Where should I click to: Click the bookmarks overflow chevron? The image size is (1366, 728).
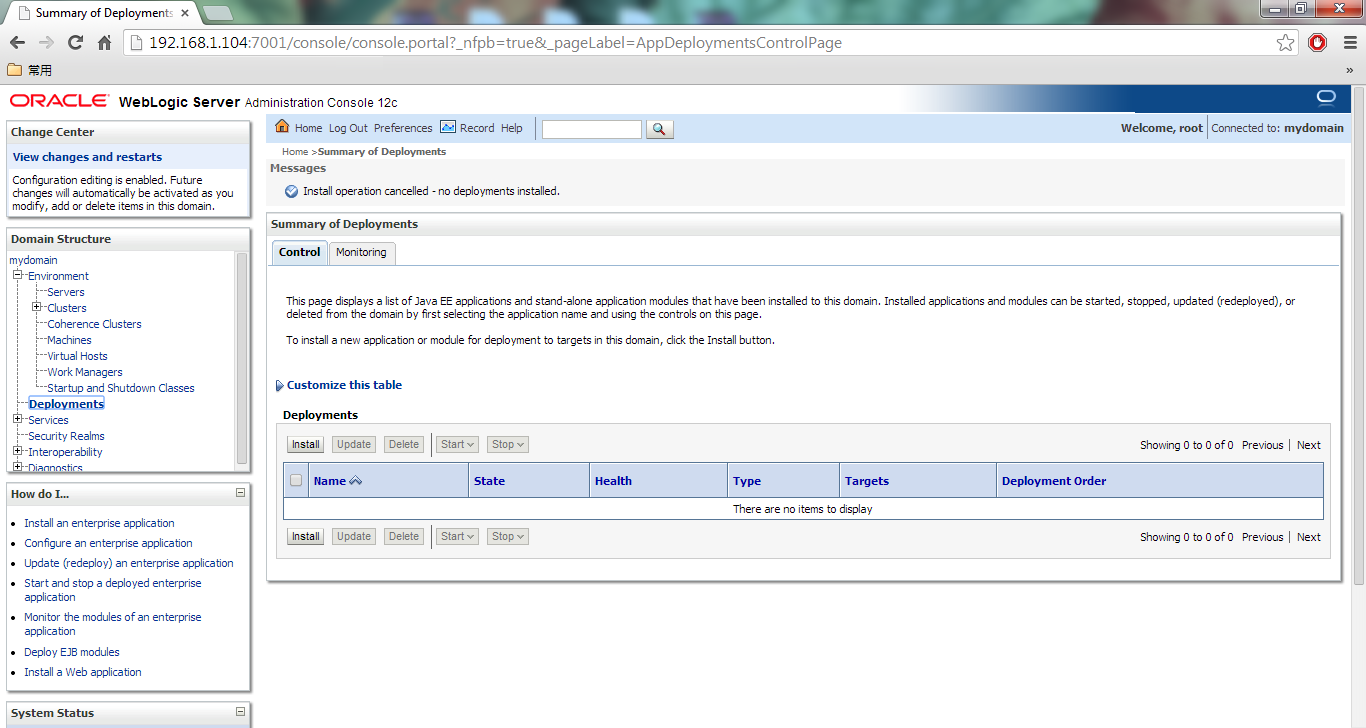point(1349,71)
